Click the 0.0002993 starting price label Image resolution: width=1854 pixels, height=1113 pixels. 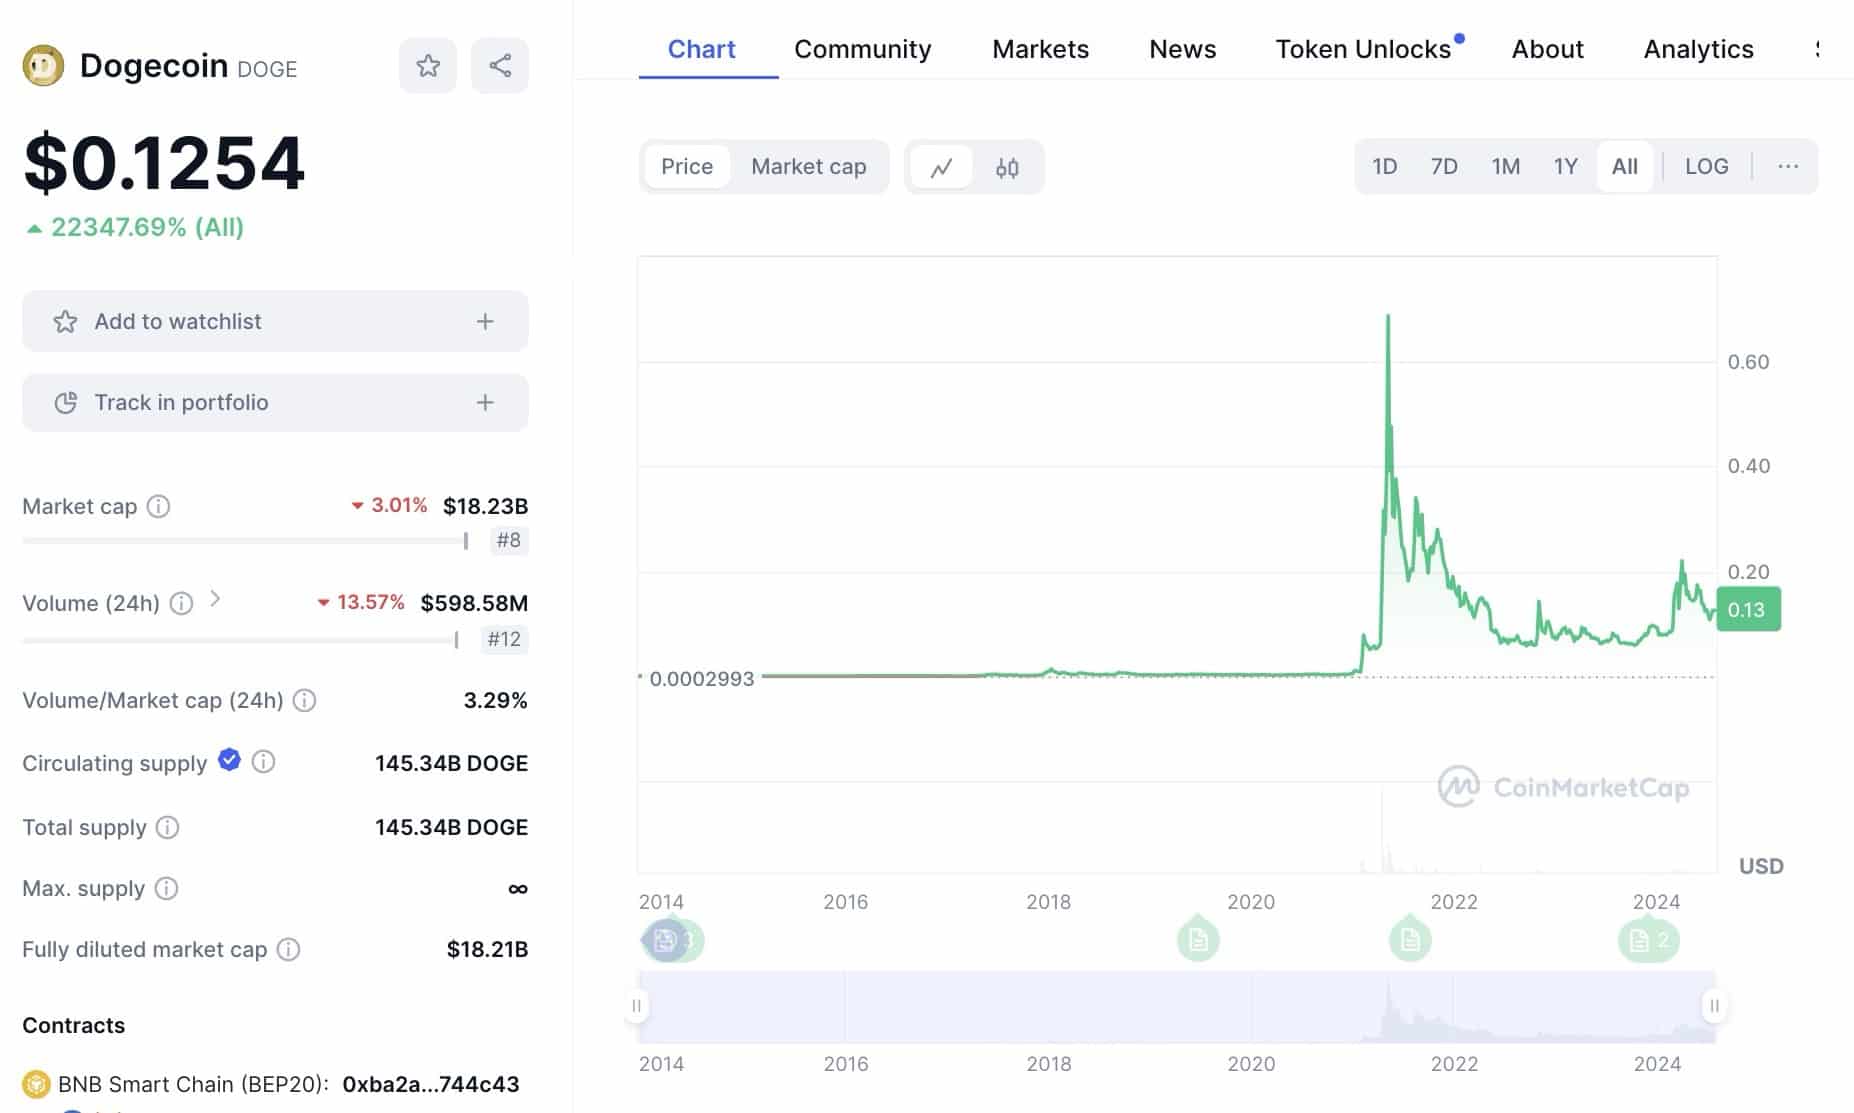701,679
